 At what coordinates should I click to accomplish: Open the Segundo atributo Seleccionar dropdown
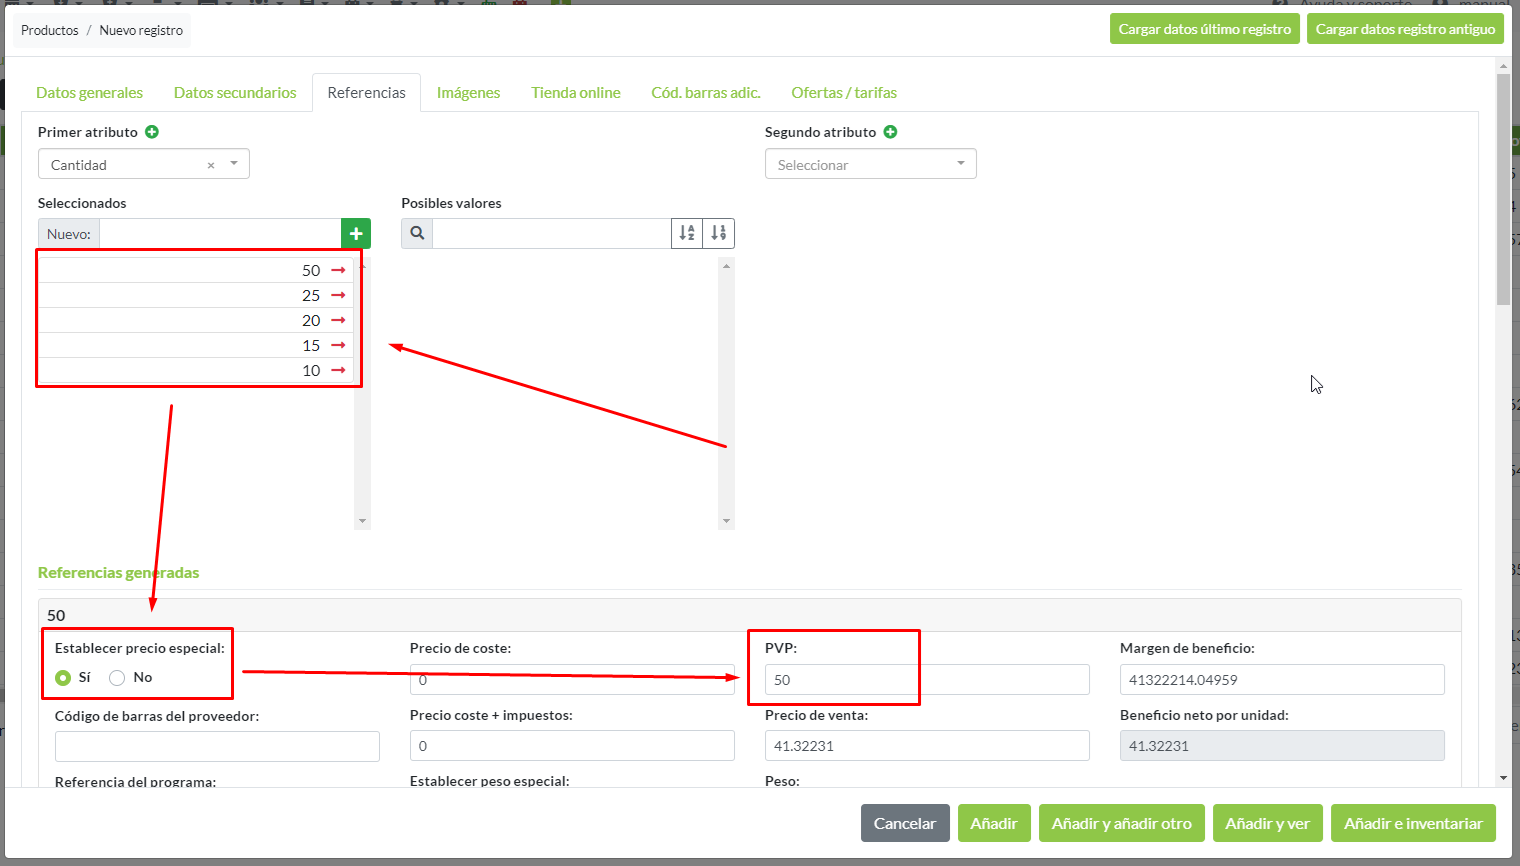click(x=870, y=165)
